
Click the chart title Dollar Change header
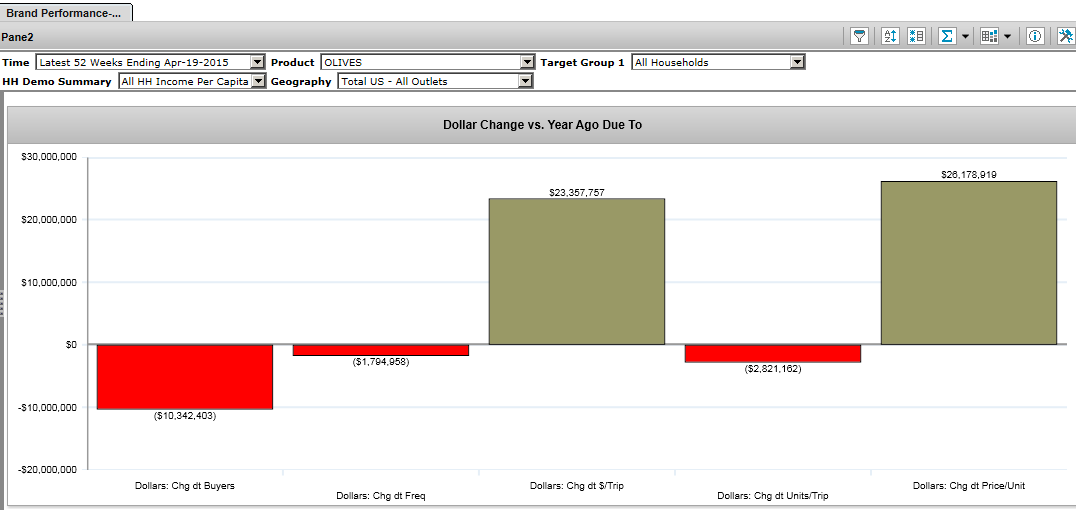[x=542, y=125]
